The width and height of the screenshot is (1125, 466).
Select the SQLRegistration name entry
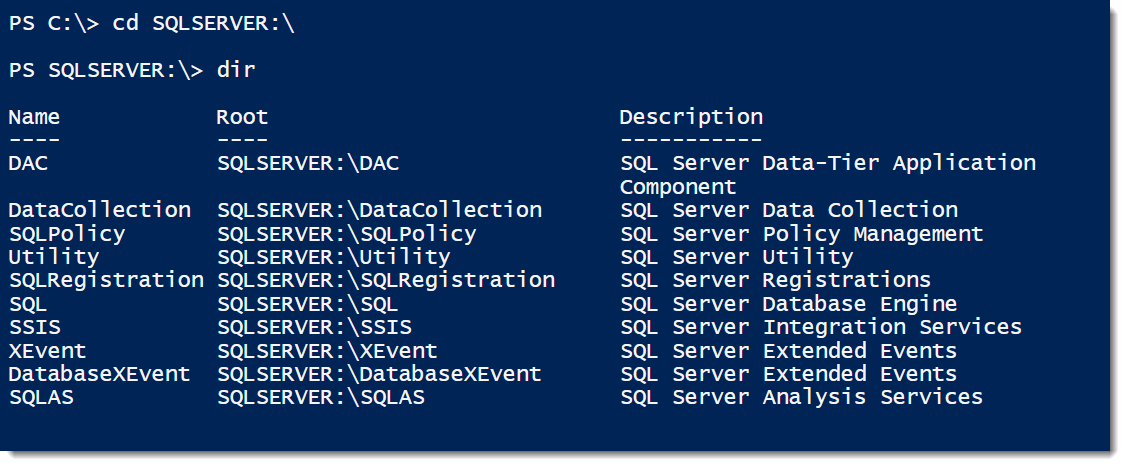pos(106,280)
